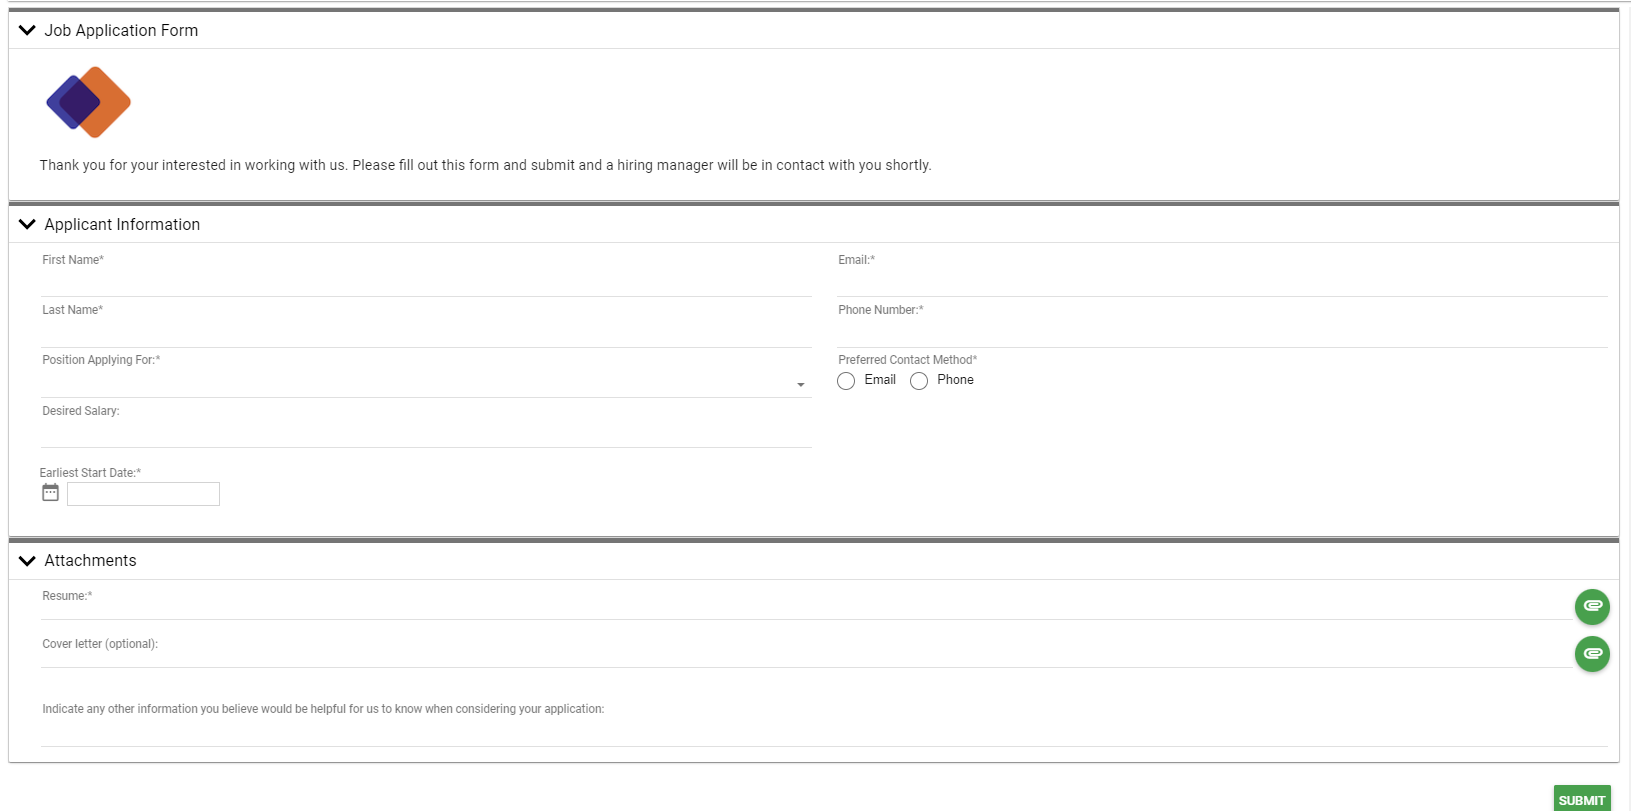
Task: Click the additional information text field
Action: [x=823, y=733]
